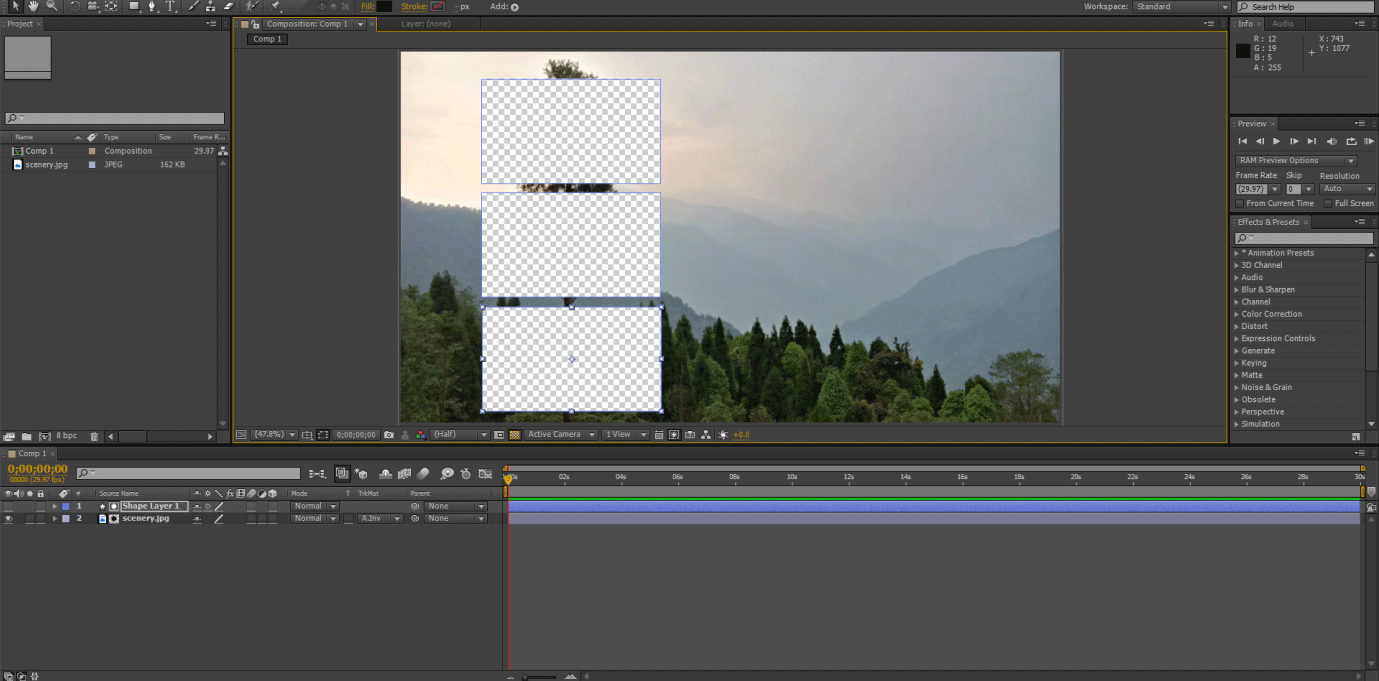
Task: Select the Layer (none) viewer tab
Action: pyautogui.click(x=426, y=23)
